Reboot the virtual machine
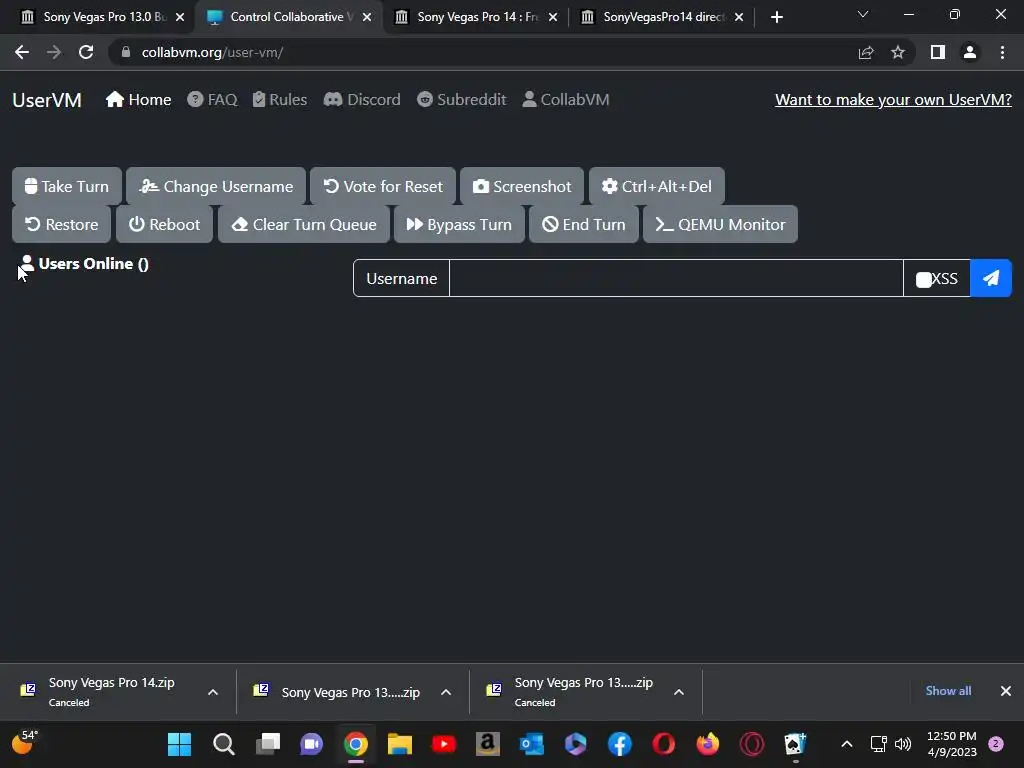 click(165, 224)
